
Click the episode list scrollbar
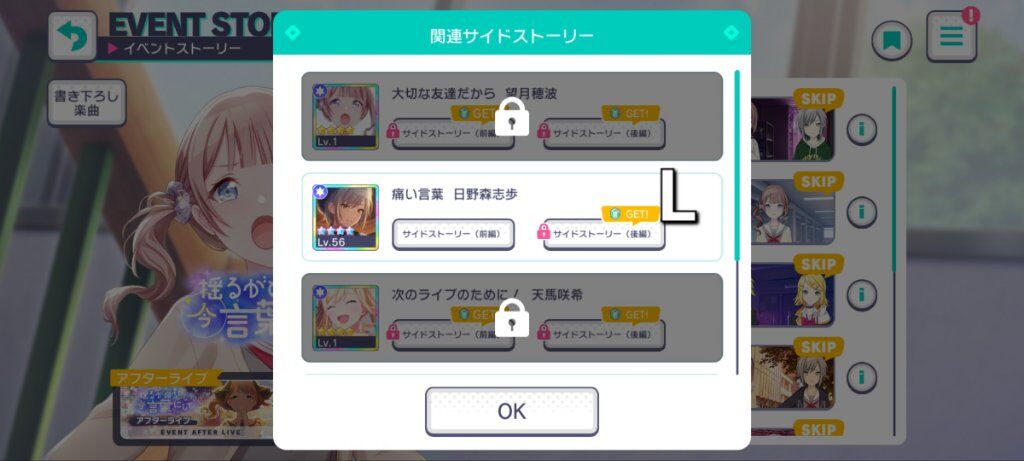(x=894, y=261)
